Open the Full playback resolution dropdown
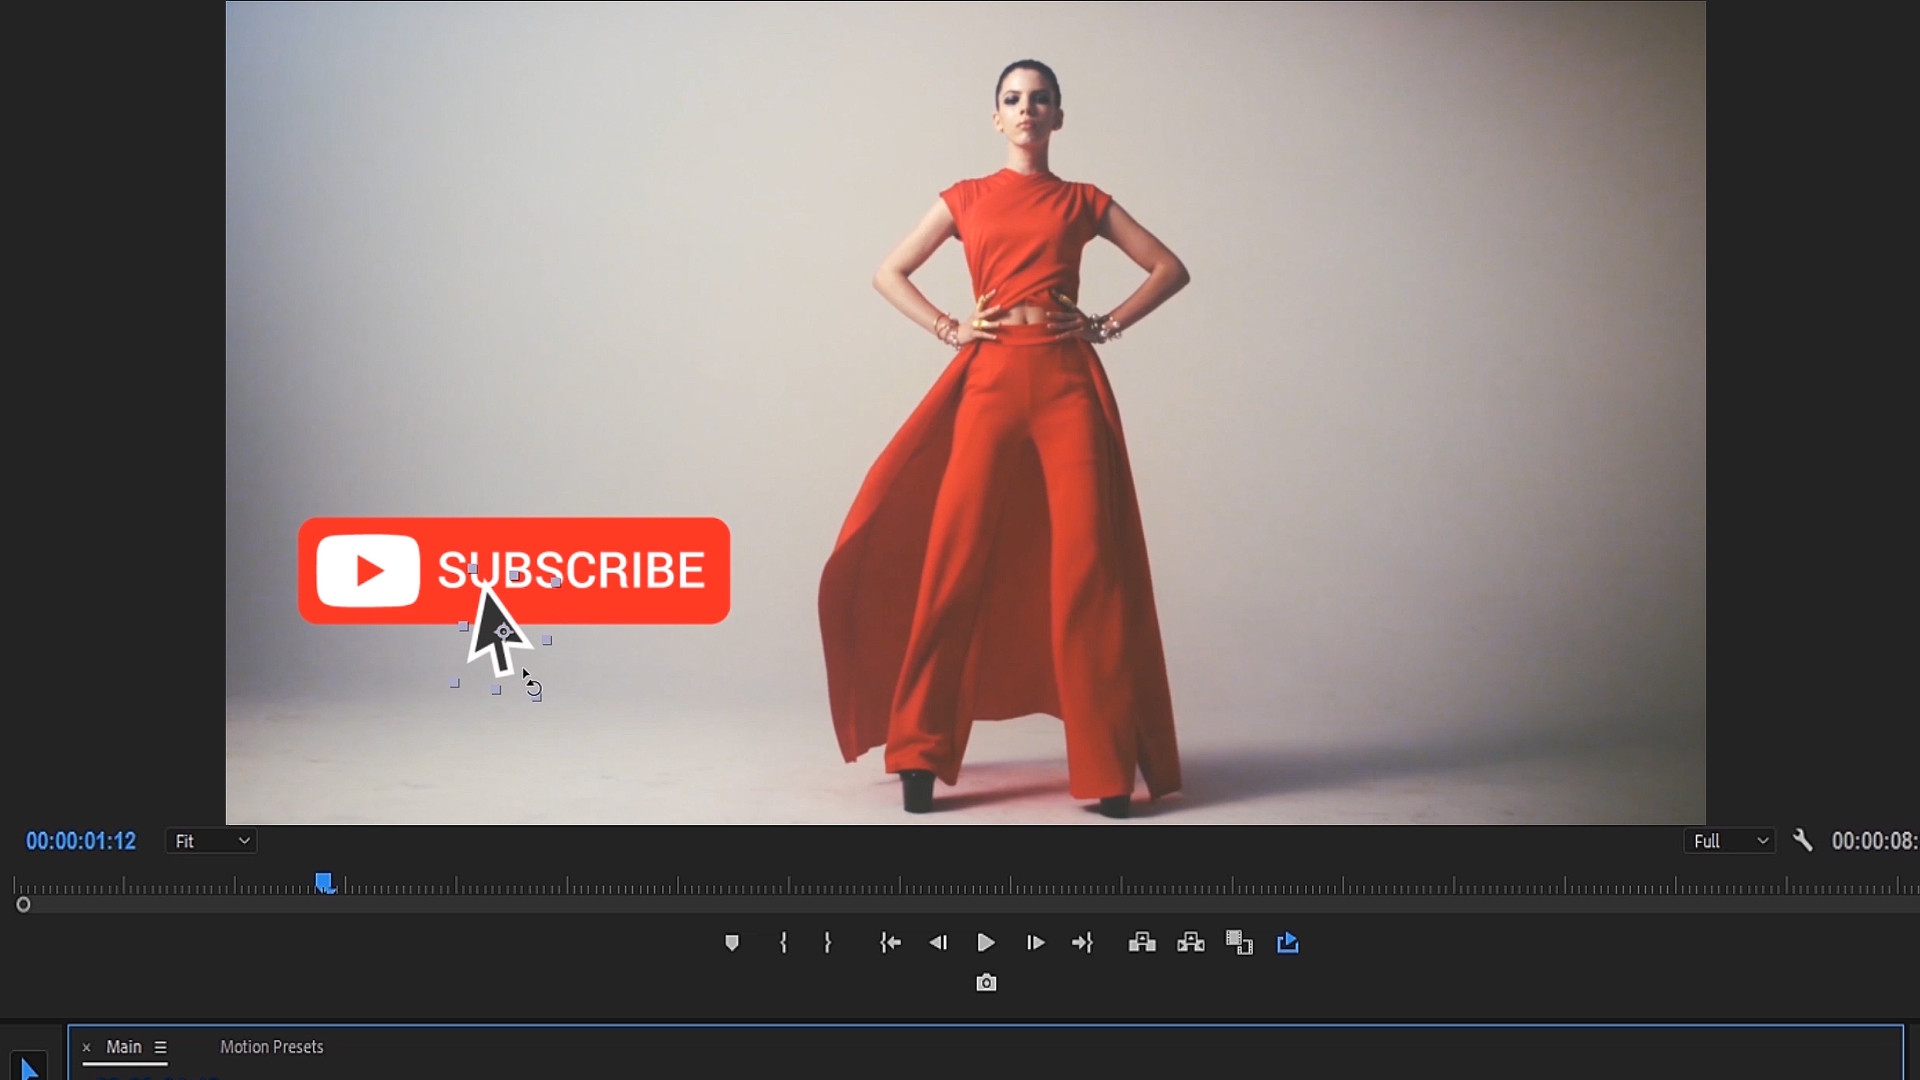 [1730, 841]
